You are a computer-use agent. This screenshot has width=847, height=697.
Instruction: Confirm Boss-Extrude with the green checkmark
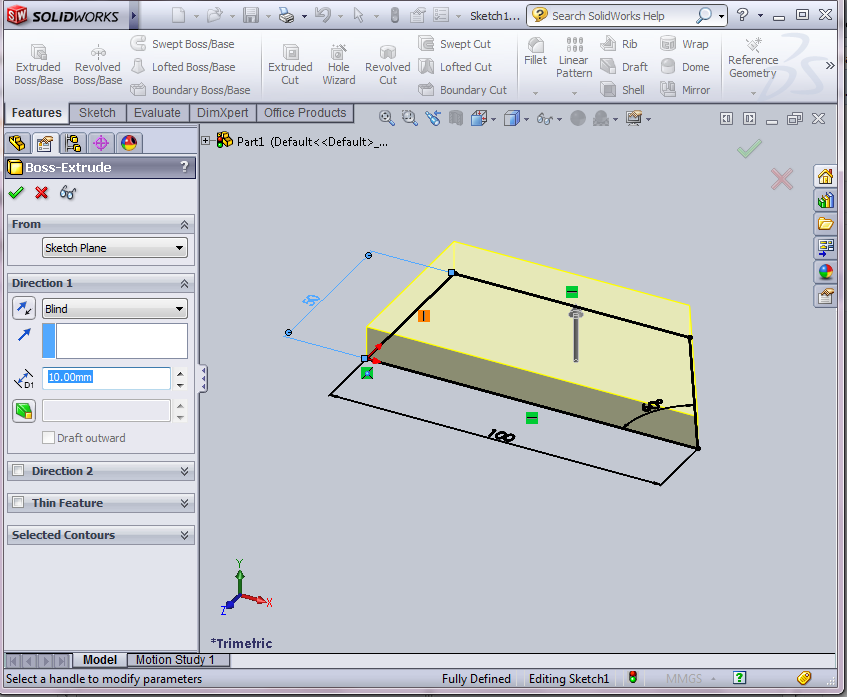16,193
